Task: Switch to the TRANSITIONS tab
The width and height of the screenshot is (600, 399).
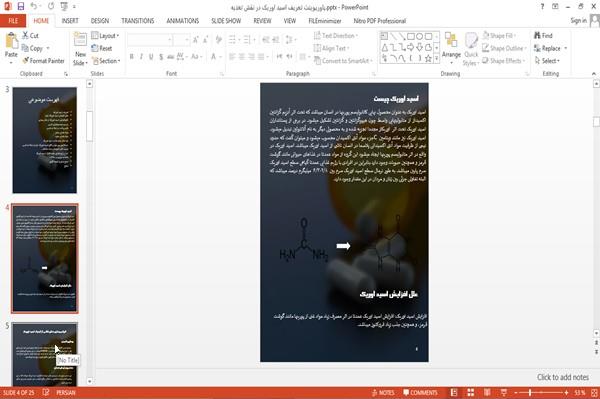Action: point(138,21)
